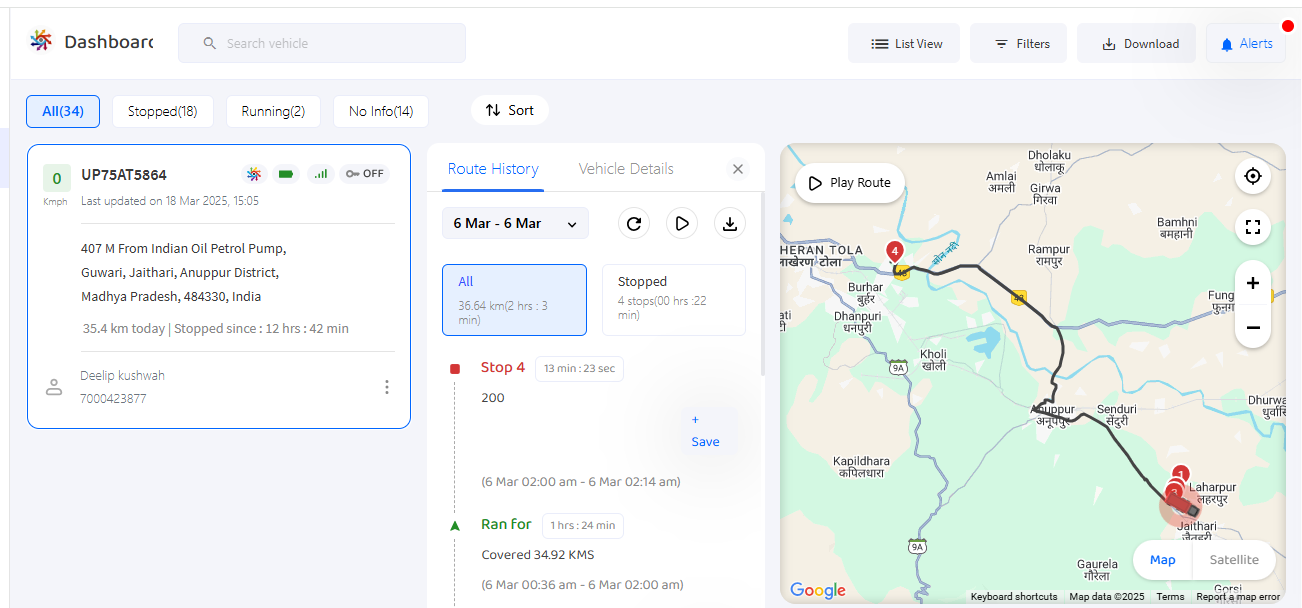Switch to the Vehicle Details tab

point(626,169)
